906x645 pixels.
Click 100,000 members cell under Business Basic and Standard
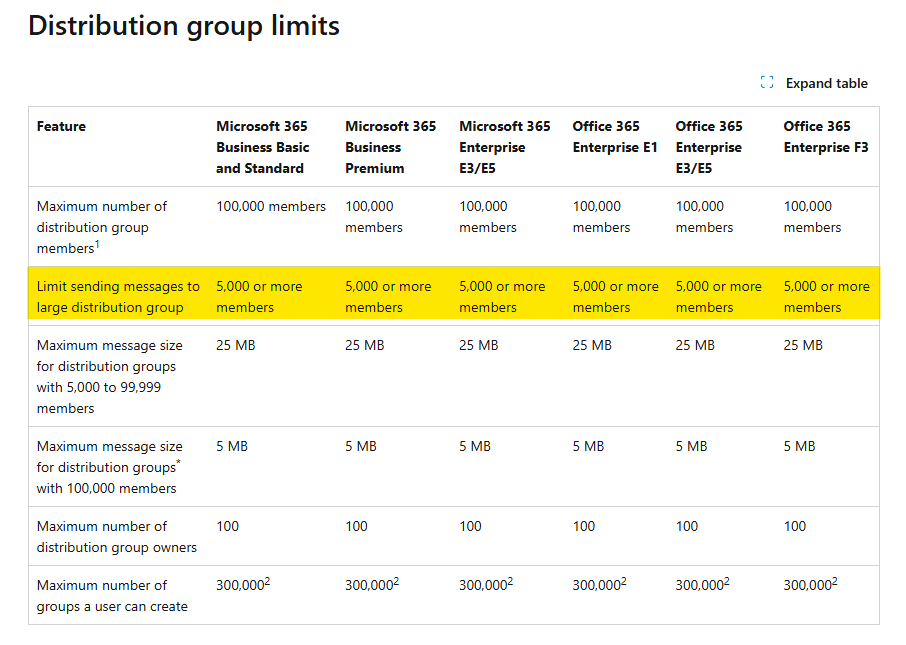[271, 206]
